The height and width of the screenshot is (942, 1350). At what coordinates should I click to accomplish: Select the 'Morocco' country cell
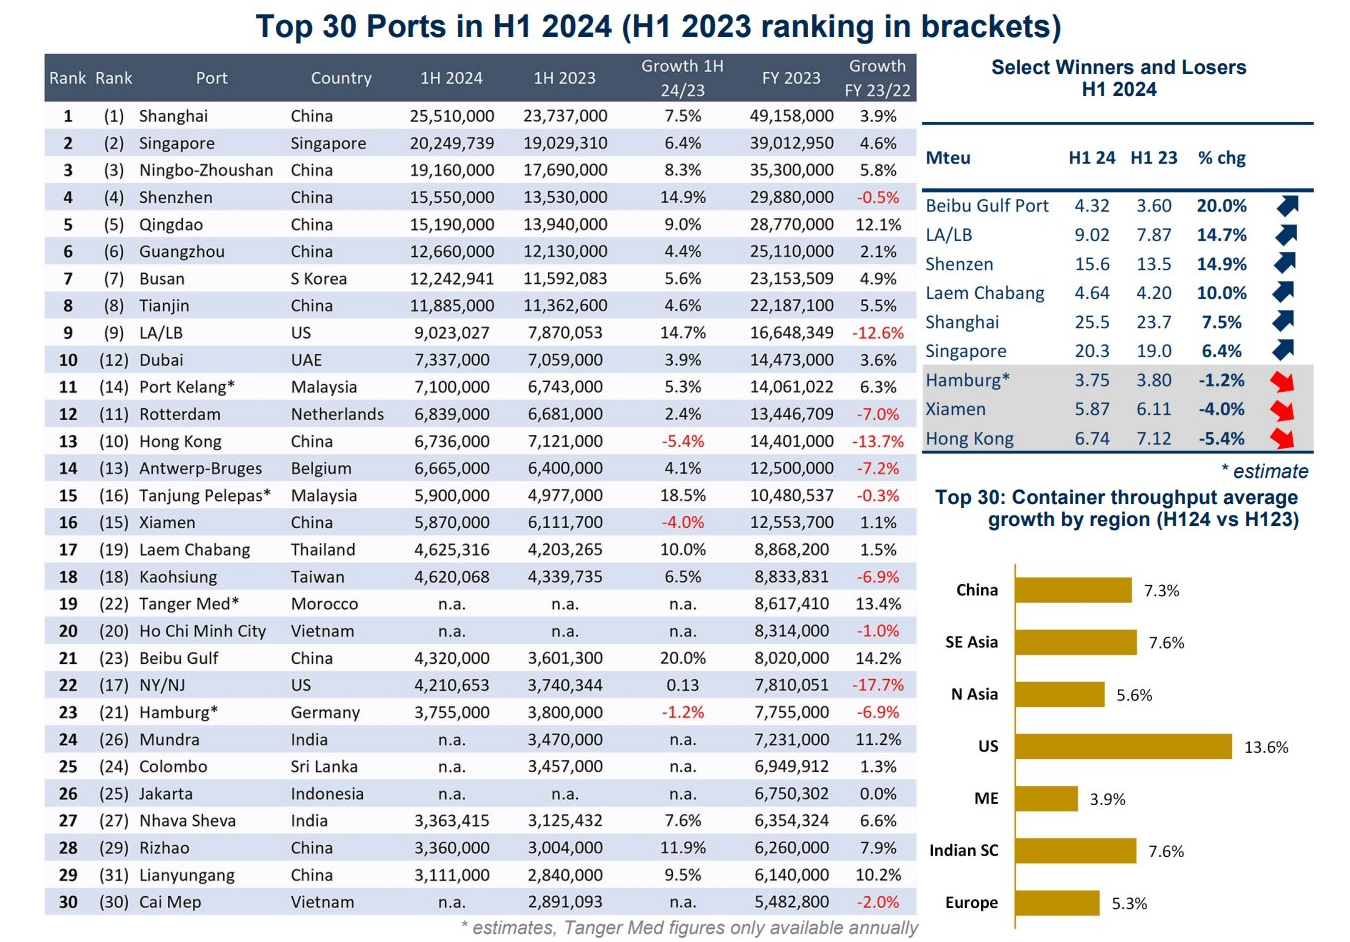[x=324, y=604]
